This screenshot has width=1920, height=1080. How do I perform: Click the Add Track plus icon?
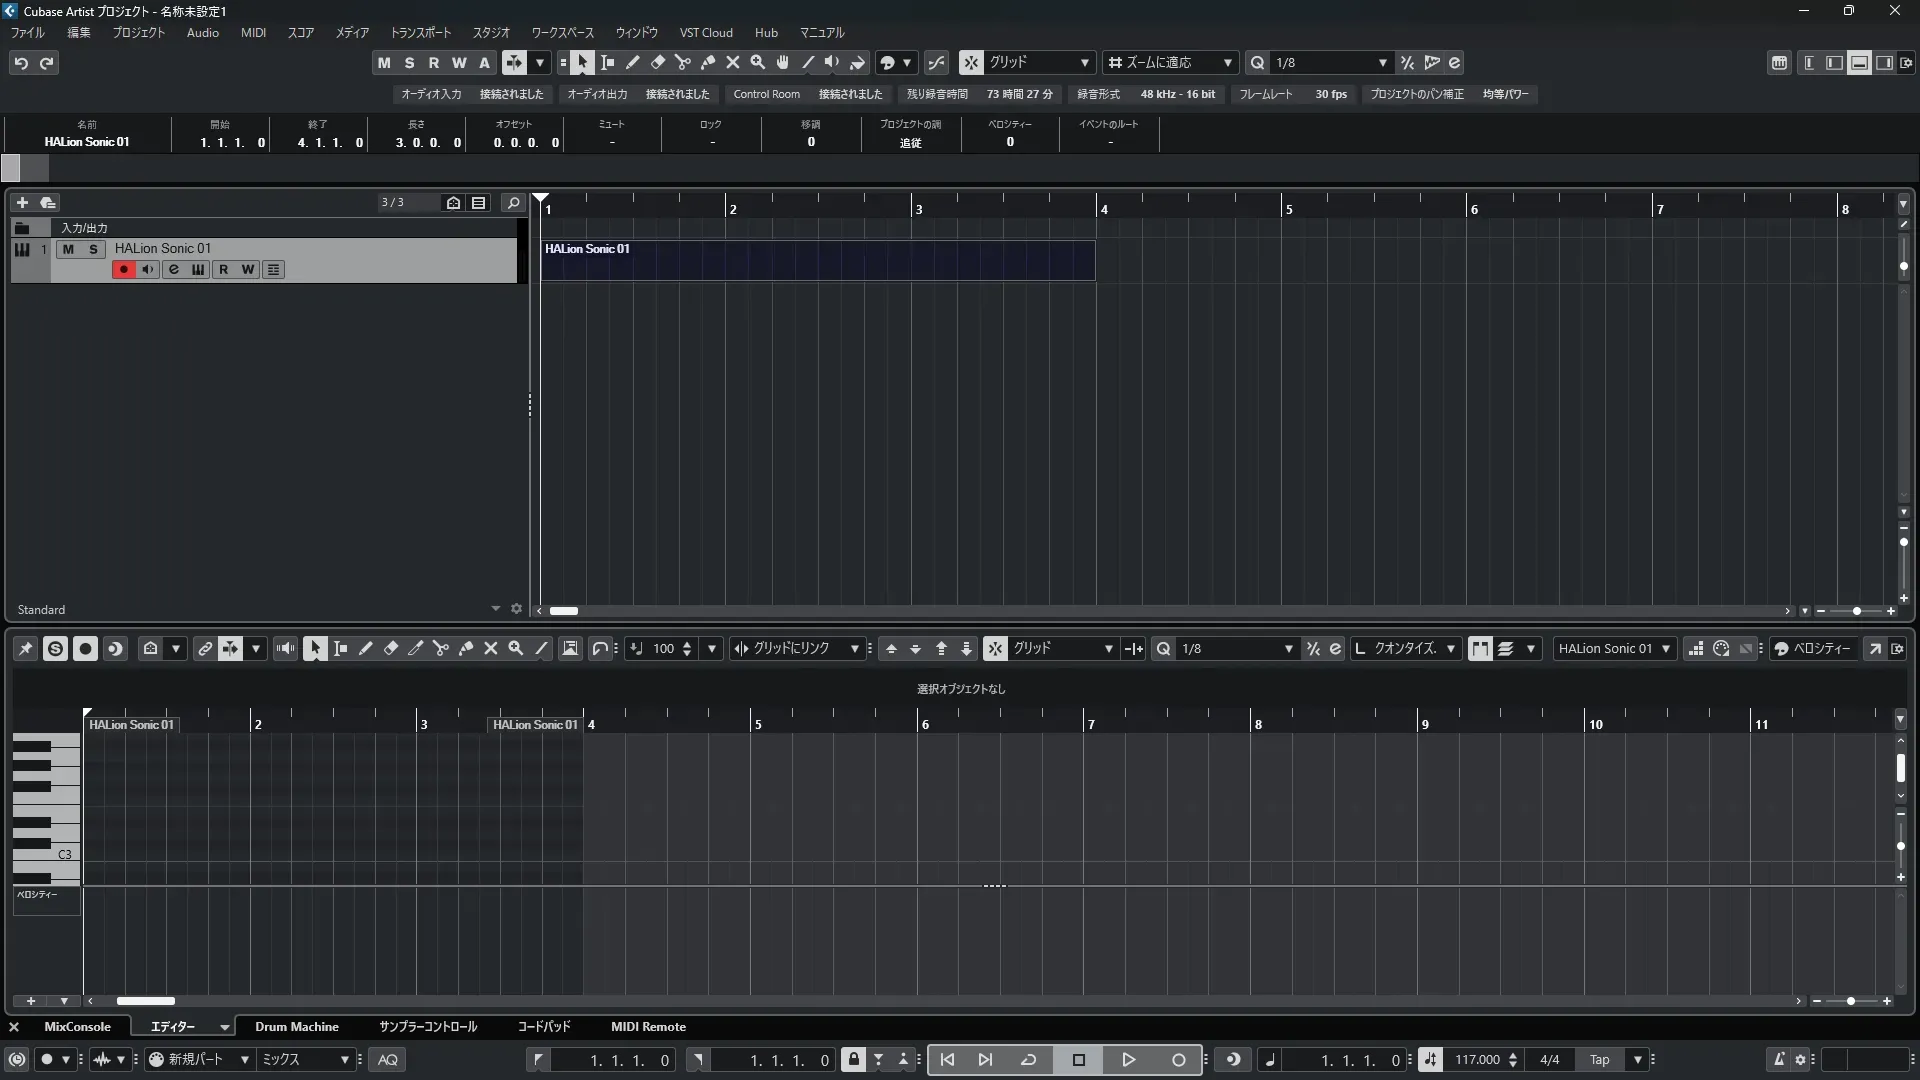pyautogui.click(x=22, y=203)
